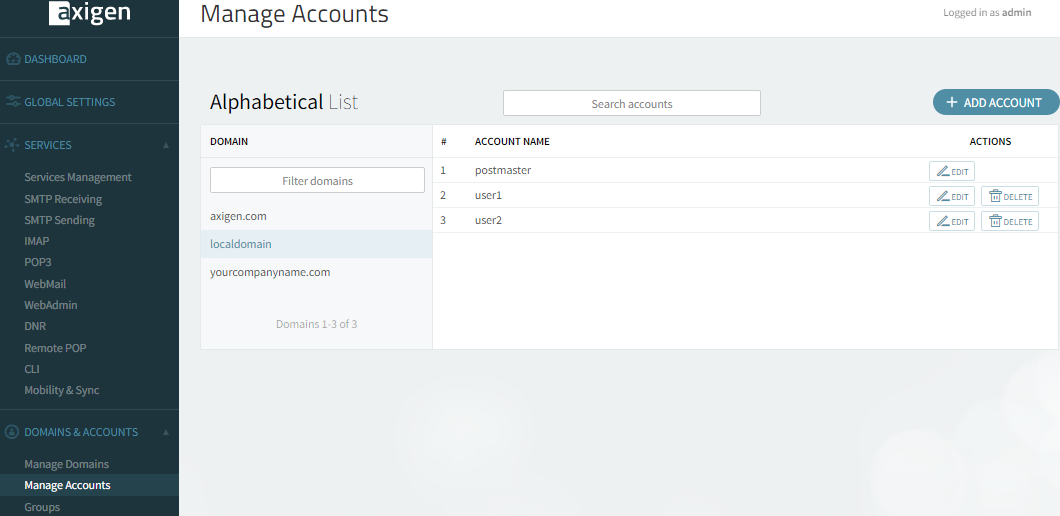Click the Dashboard icon in sidebar
Screen dimensions: 1060x516
(x=13, y=59)
